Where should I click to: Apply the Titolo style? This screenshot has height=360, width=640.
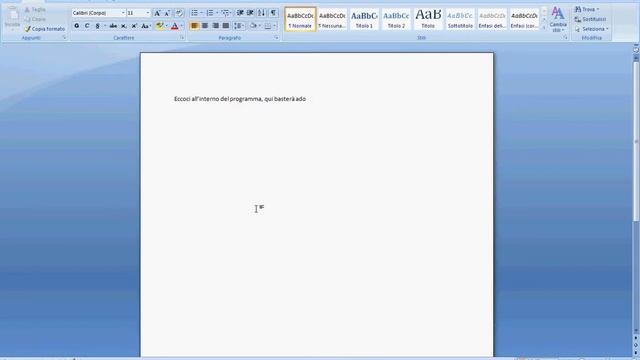point(428,19)
